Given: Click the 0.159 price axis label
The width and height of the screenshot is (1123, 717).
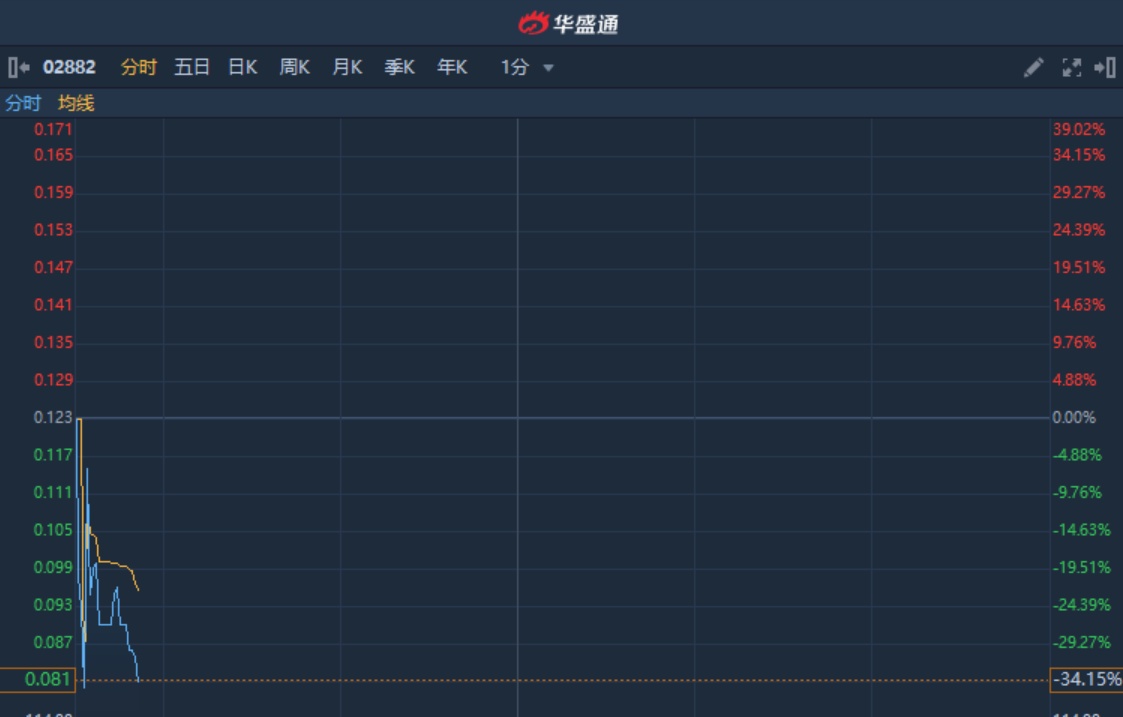Looking at the screenshot, I should [53, 192].
